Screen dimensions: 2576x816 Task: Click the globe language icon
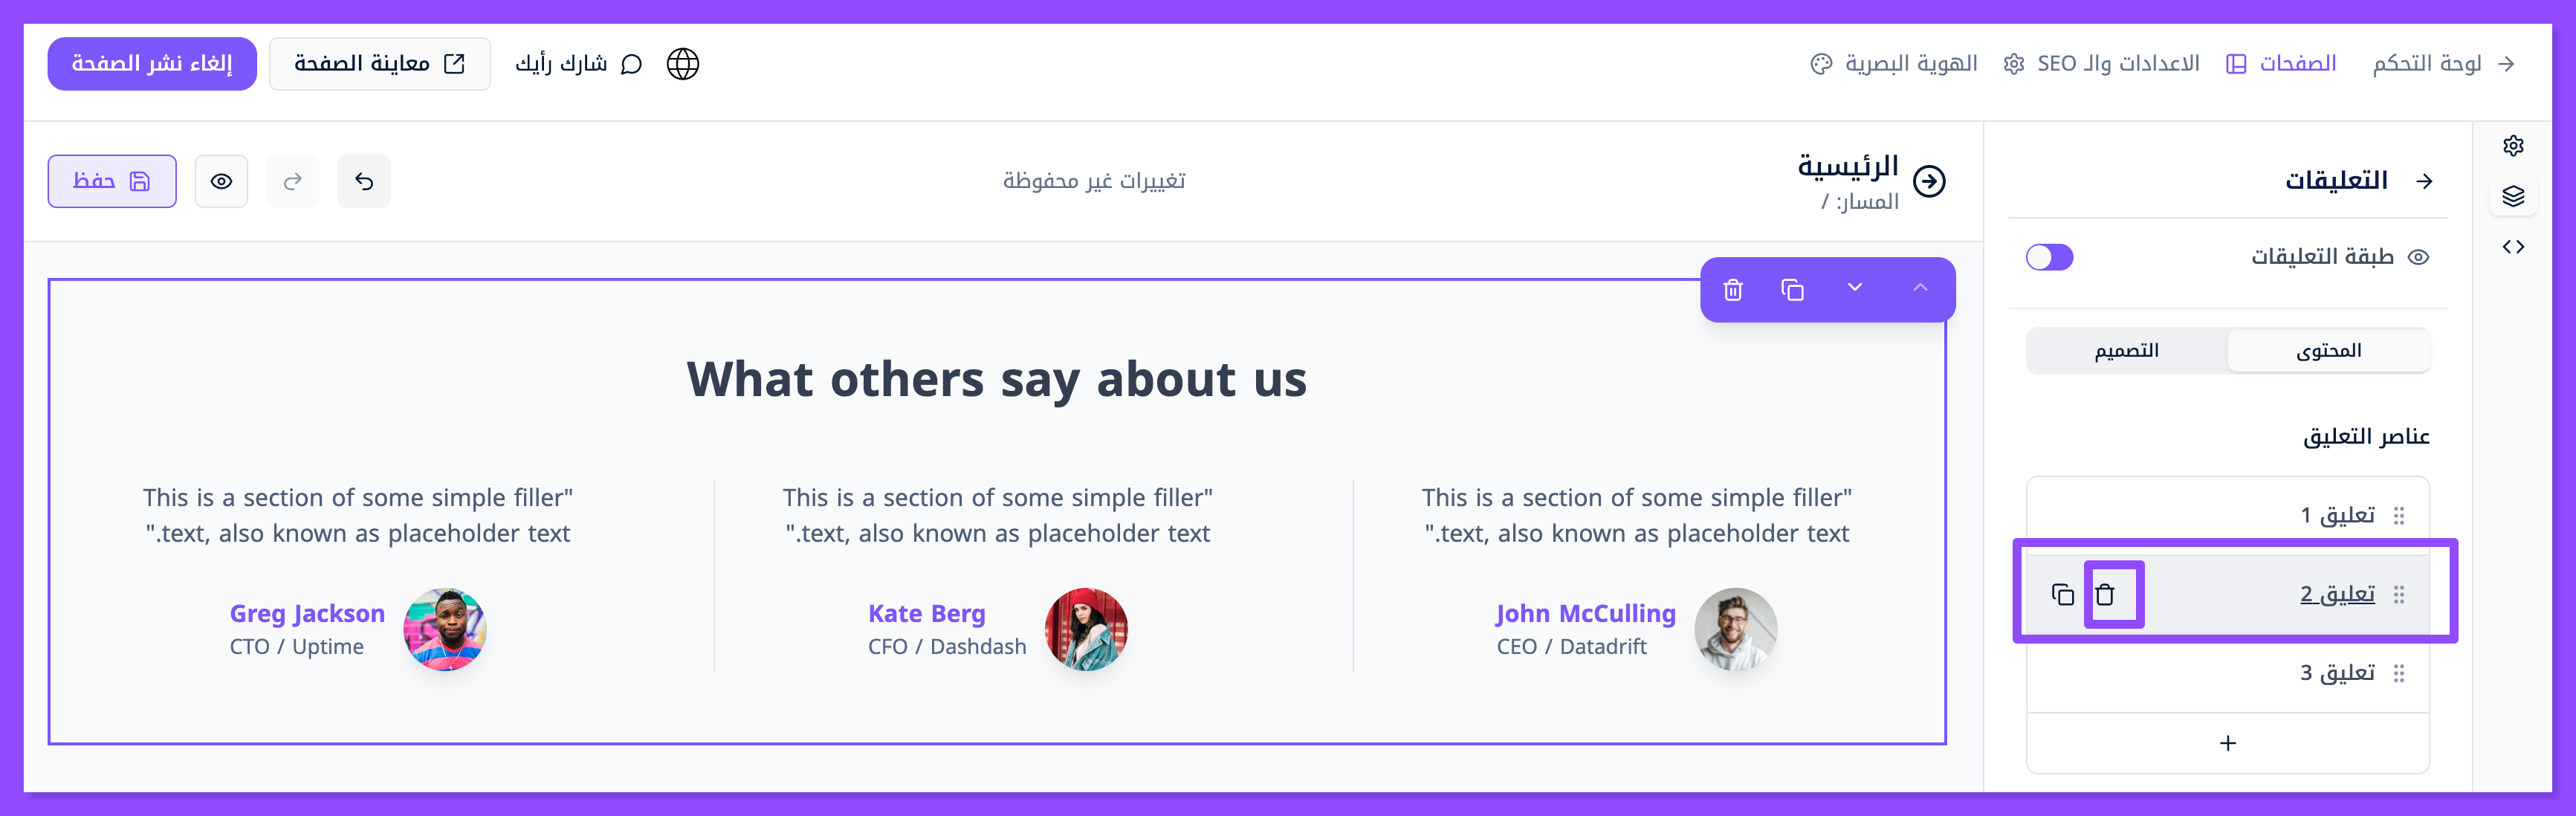pyautogui.click(x=683, y=64)
